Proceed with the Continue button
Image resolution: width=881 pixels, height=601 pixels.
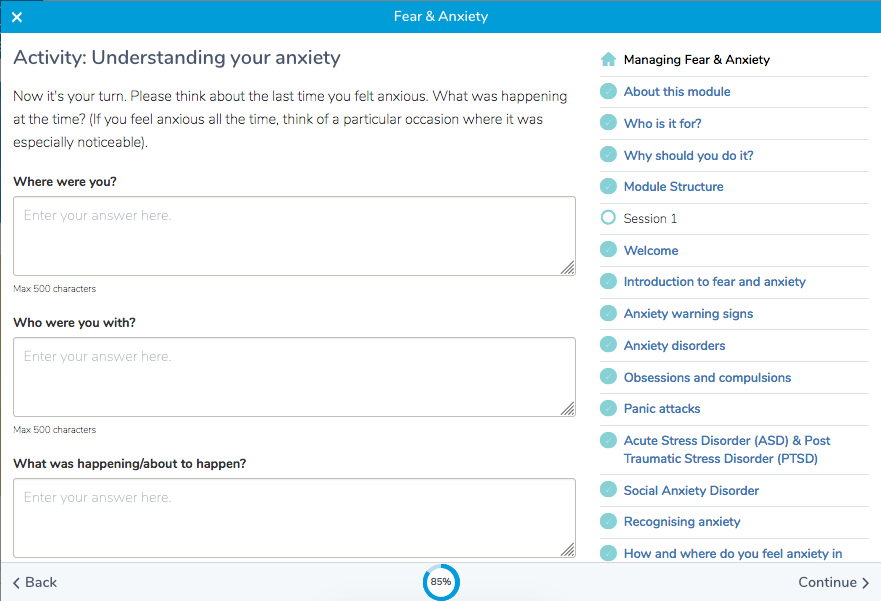[x=833, y=582]
